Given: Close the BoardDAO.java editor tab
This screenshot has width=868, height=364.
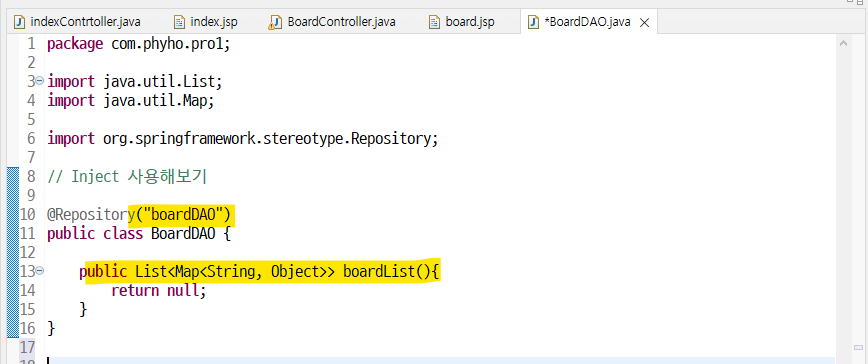Looking at the screenshot, I should (644, 23).
